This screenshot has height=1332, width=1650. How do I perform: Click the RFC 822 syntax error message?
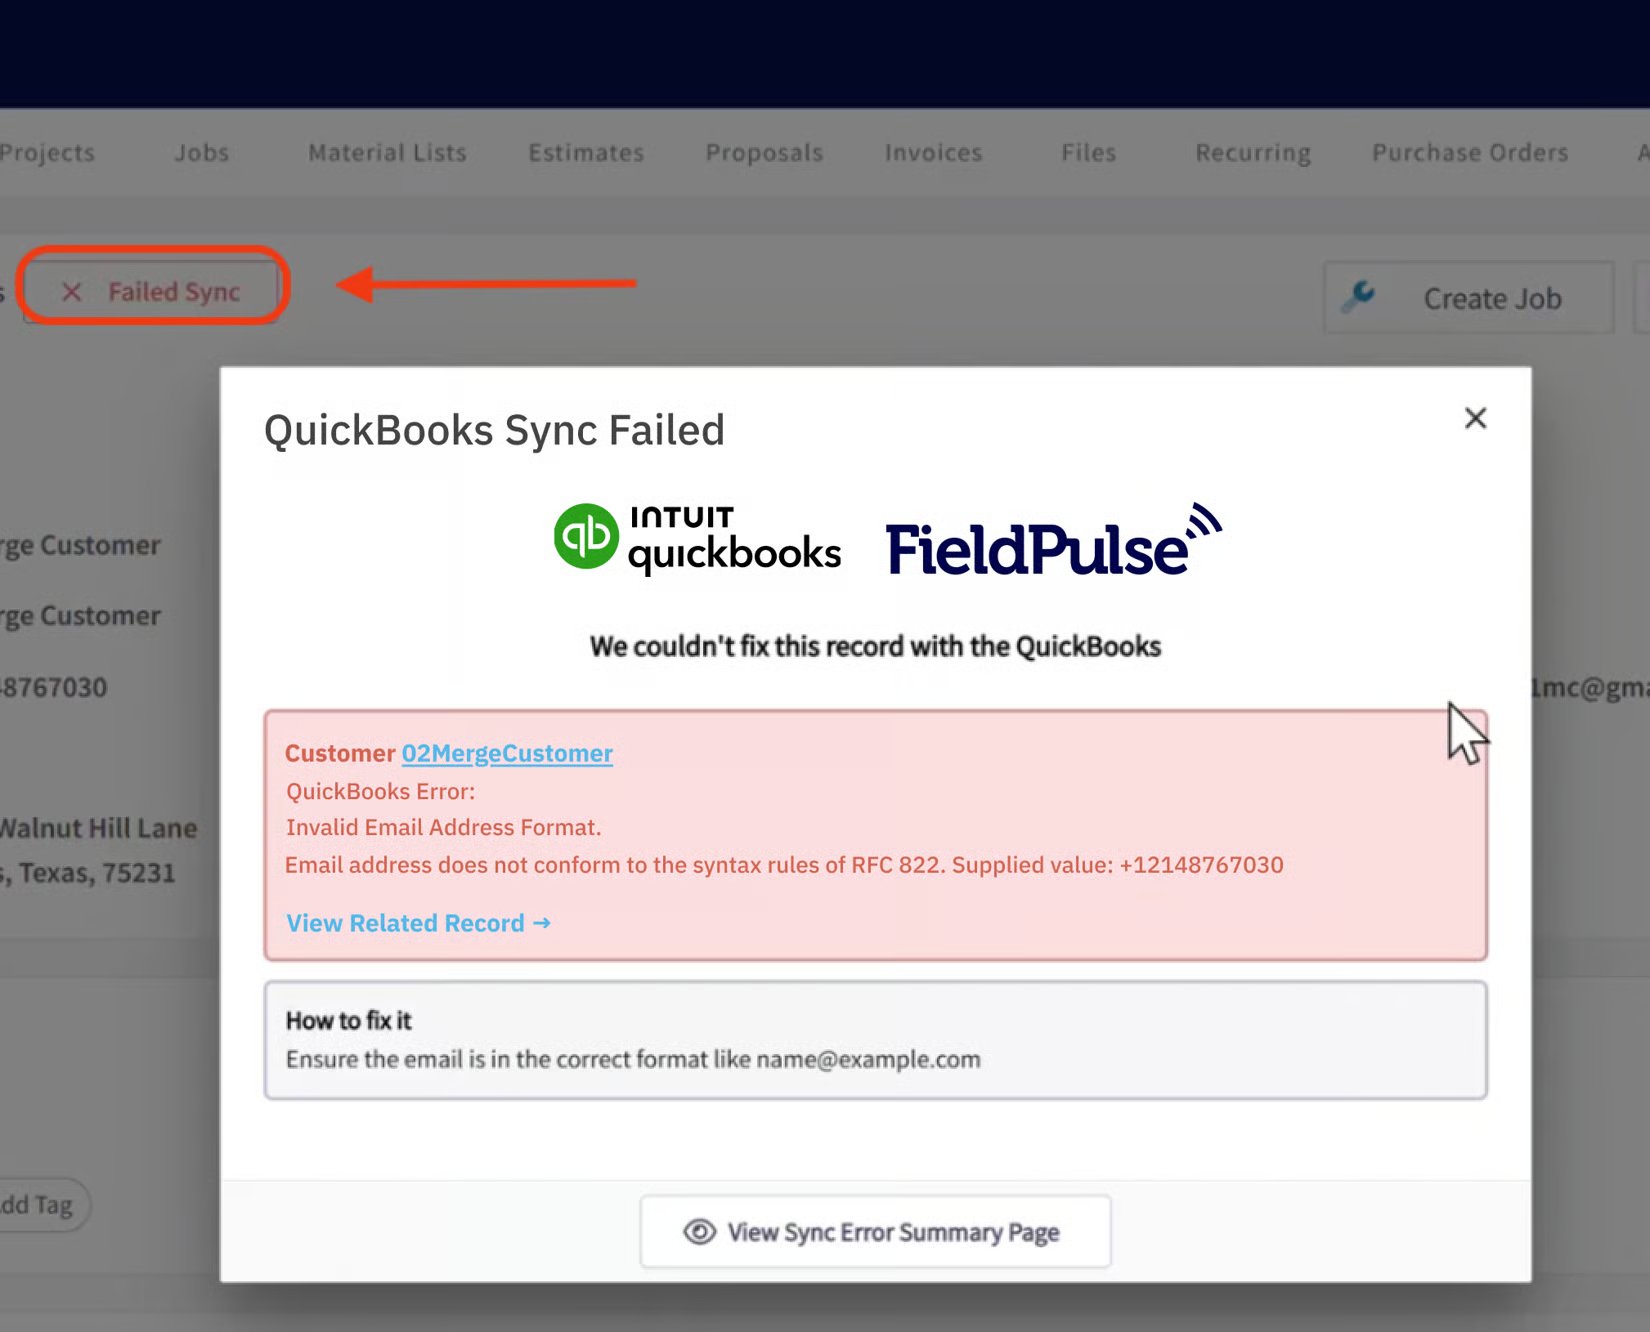click(784, 865)
